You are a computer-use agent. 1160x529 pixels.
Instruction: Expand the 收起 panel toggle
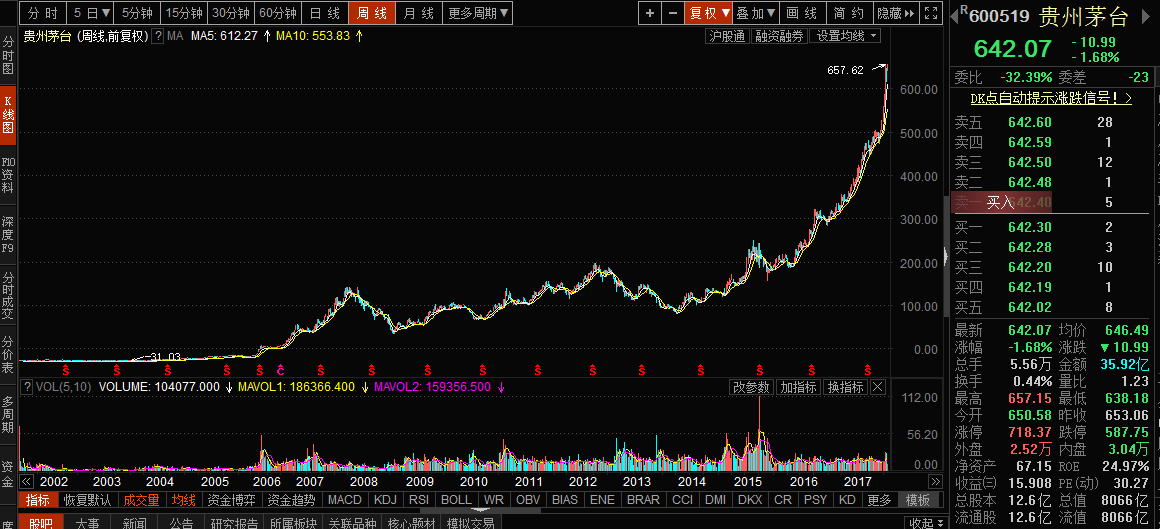click(925, 523)
